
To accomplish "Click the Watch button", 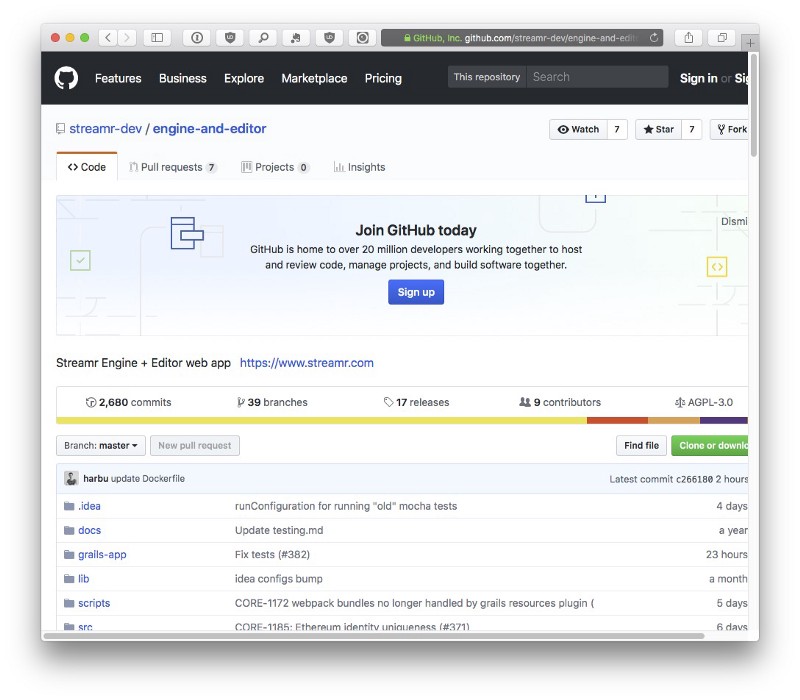I will pos(578,130).
